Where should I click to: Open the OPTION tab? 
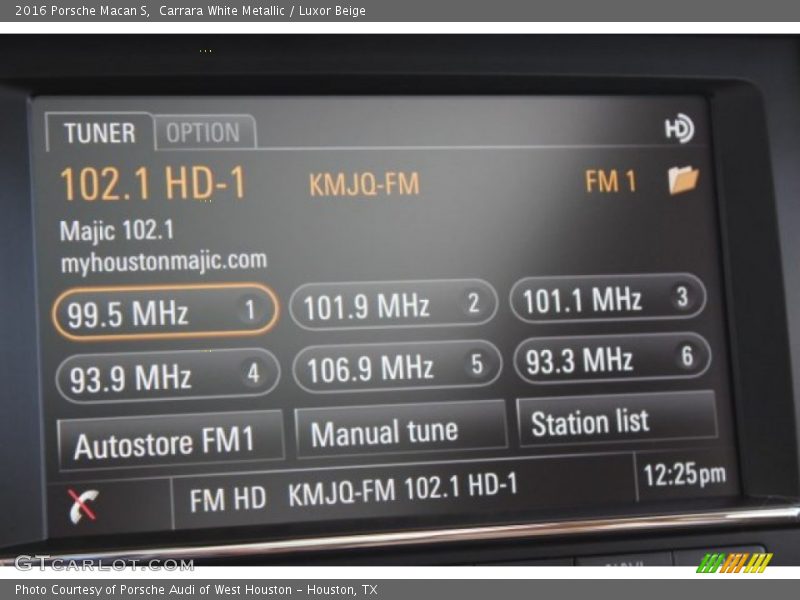204,132
